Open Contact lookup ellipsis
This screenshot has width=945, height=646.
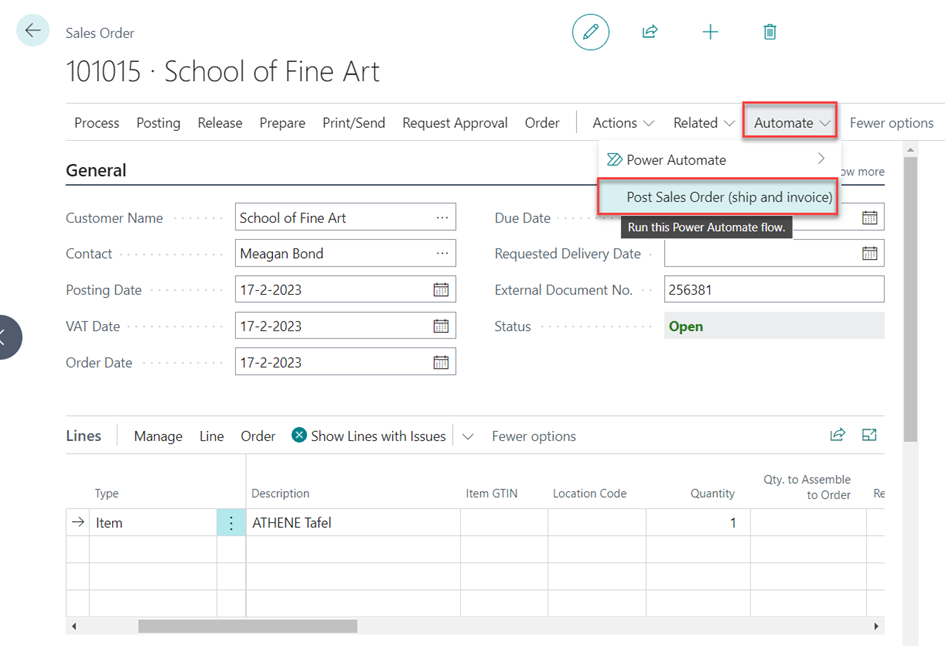tap(442, 254)
